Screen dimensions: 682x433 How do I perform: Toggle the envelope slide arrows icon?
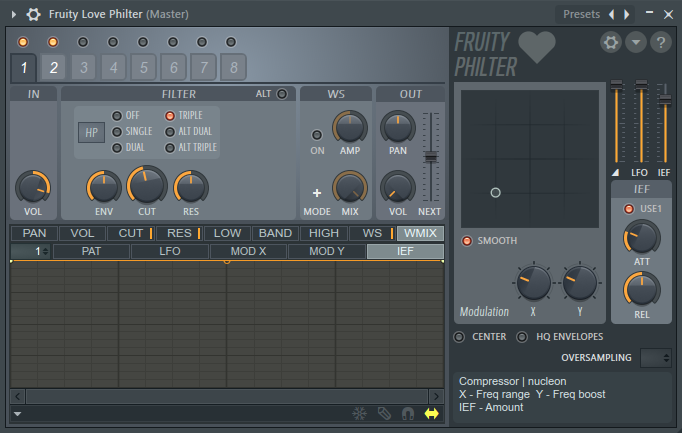tap(431, 413)
